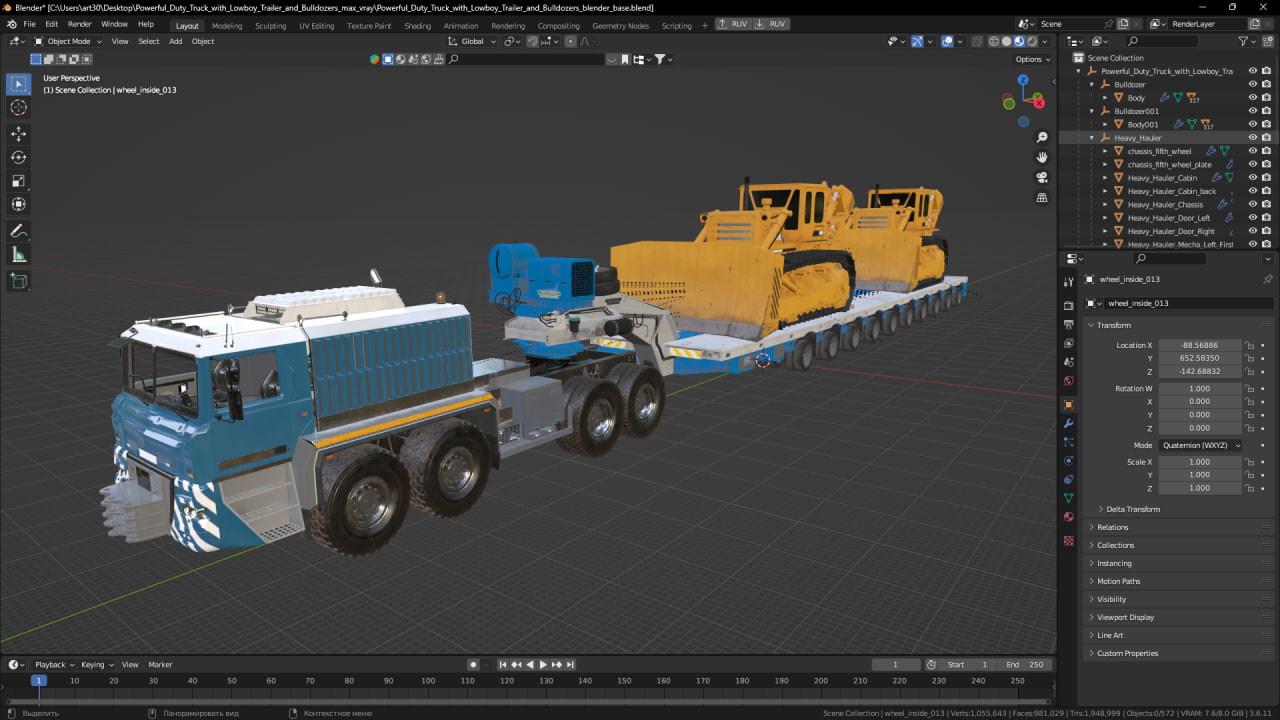Open the Add menu in viewport header
The height and width of the screenshot is (720, 1280).
tap(176, 41)
